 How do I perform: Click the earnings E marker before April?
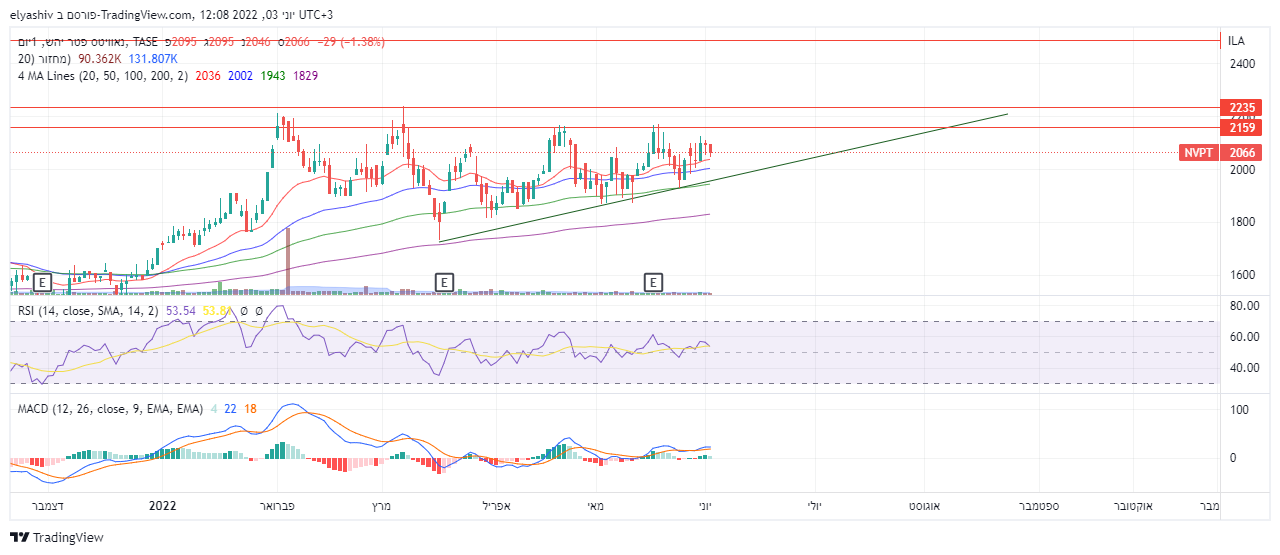click(x=444, y=283)
